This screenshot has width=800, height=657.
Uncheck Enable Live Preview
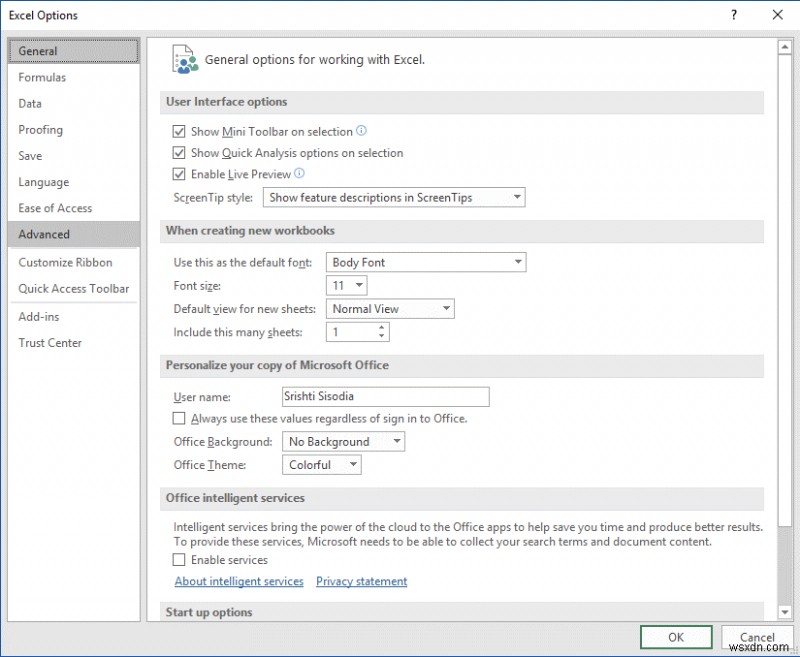pos(179,174)
